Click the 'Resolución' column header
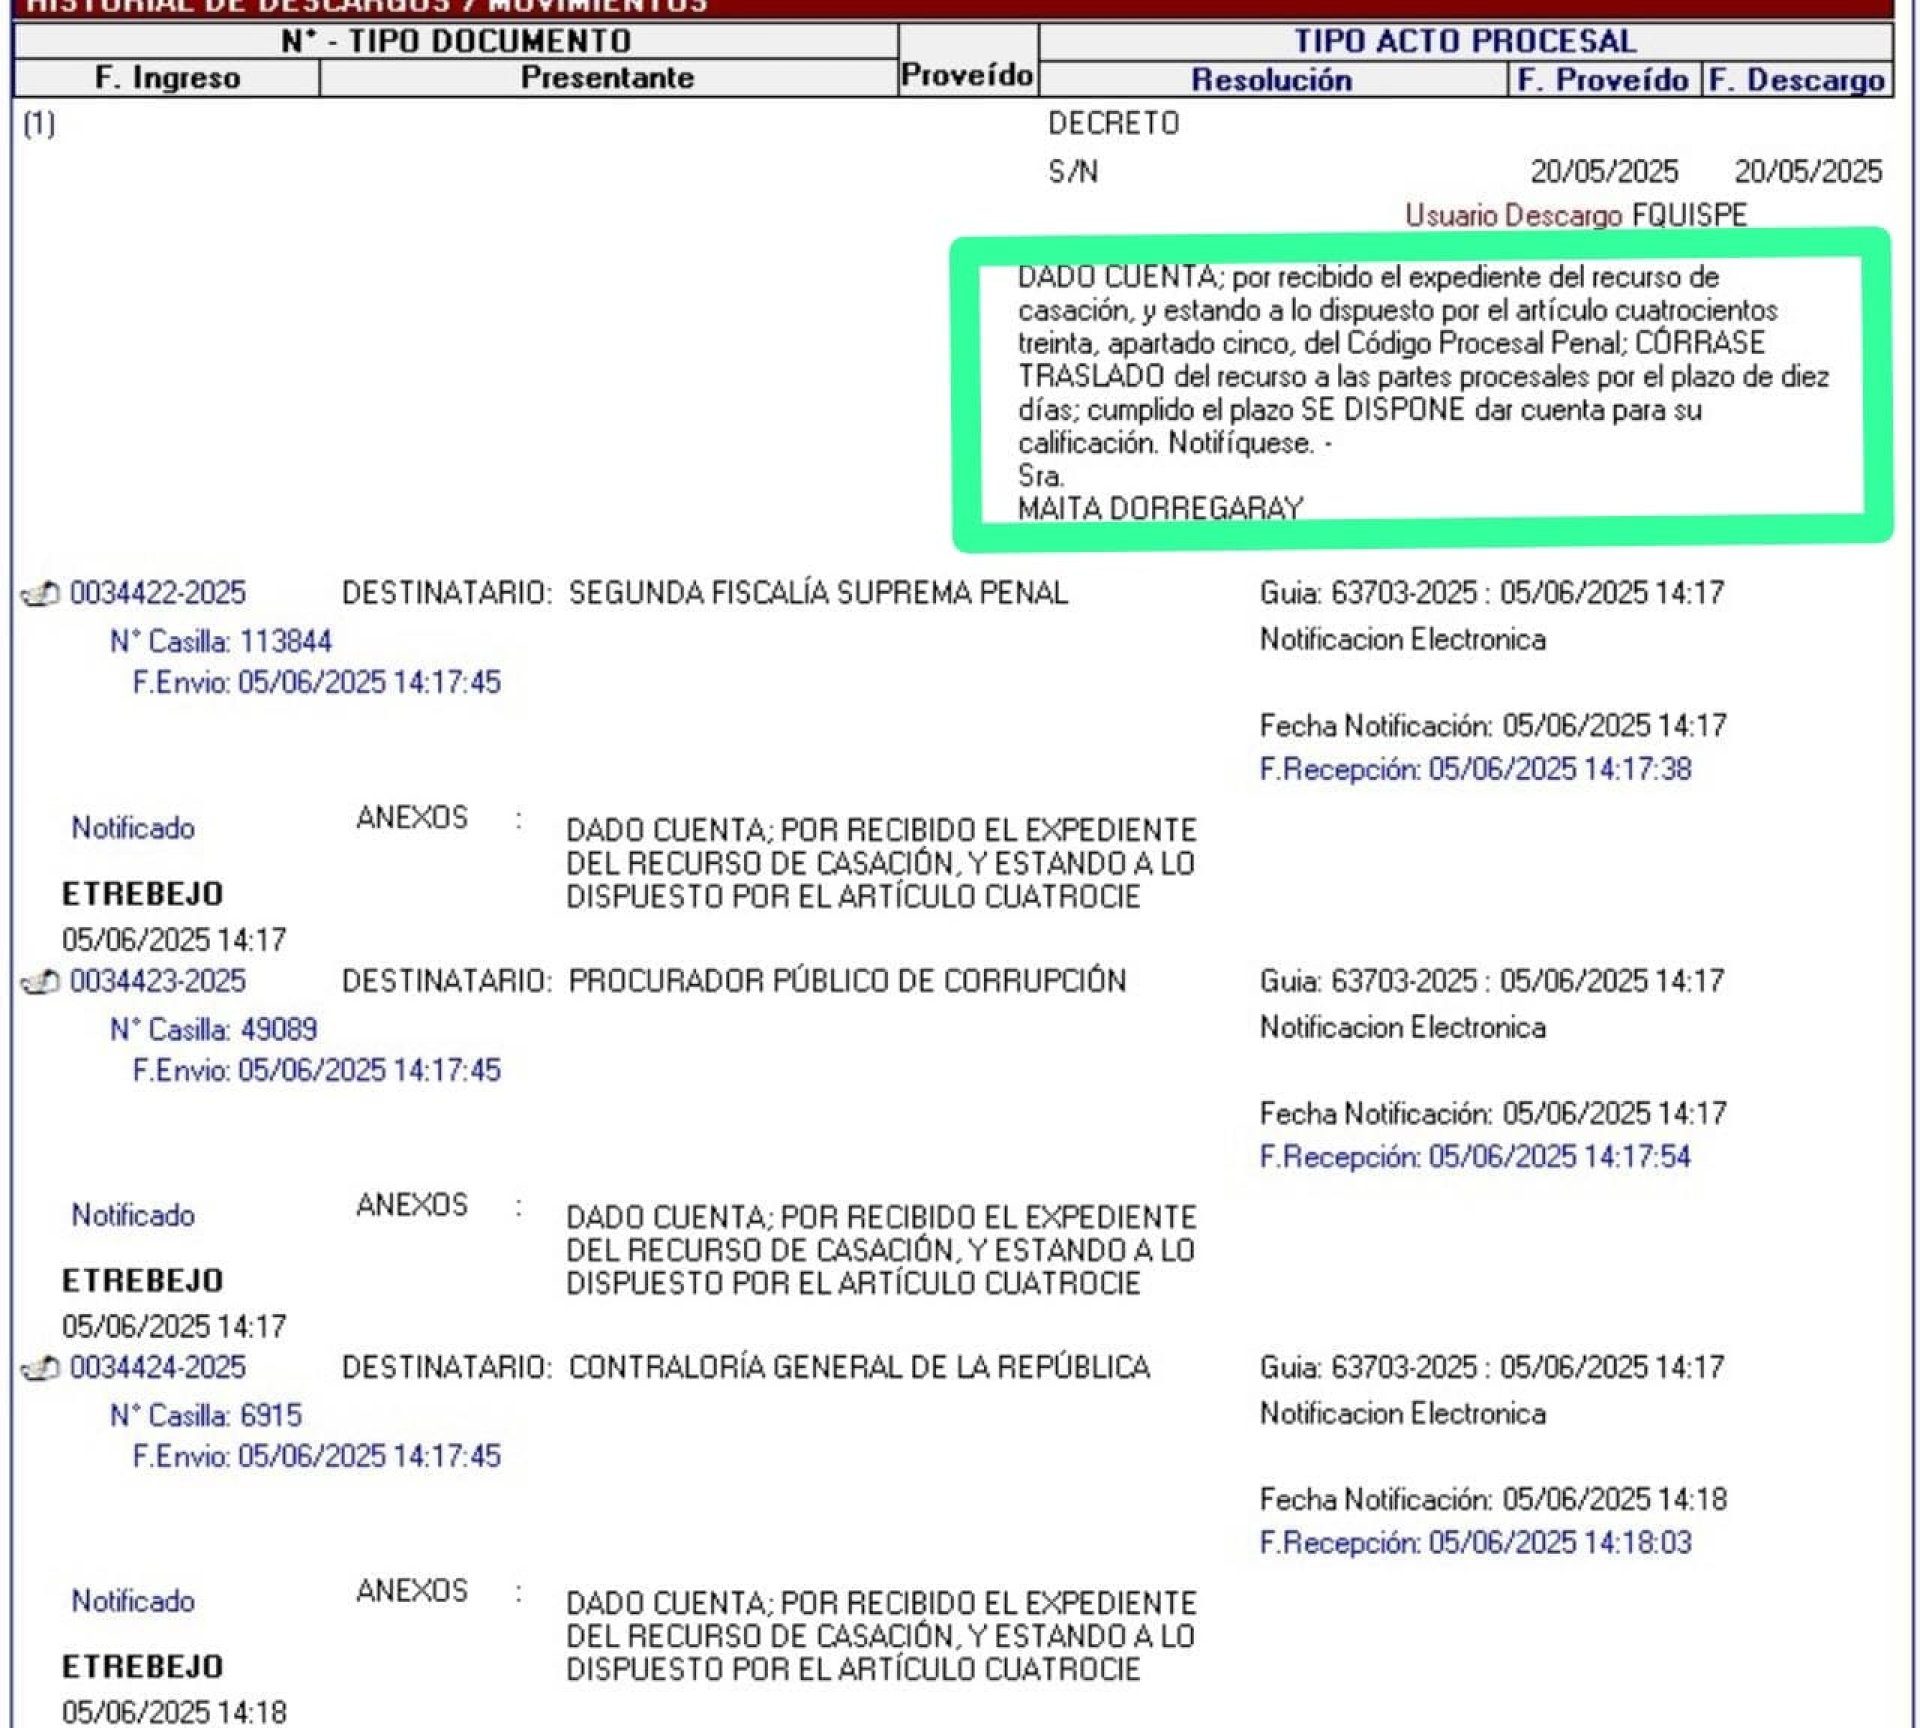This screenshot has width=1920, height=1728. click(1272, 79)
